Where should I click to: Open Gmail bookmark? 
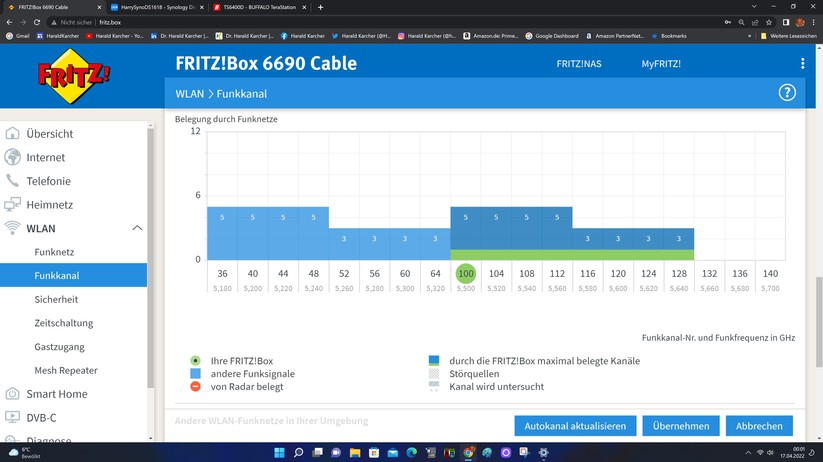click(18, 36)
